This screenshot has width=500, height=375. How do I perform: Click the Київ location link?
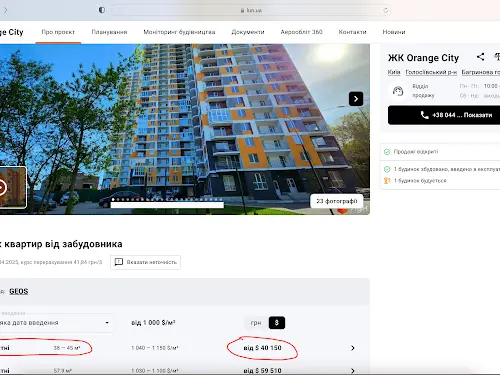coord(394,72)
